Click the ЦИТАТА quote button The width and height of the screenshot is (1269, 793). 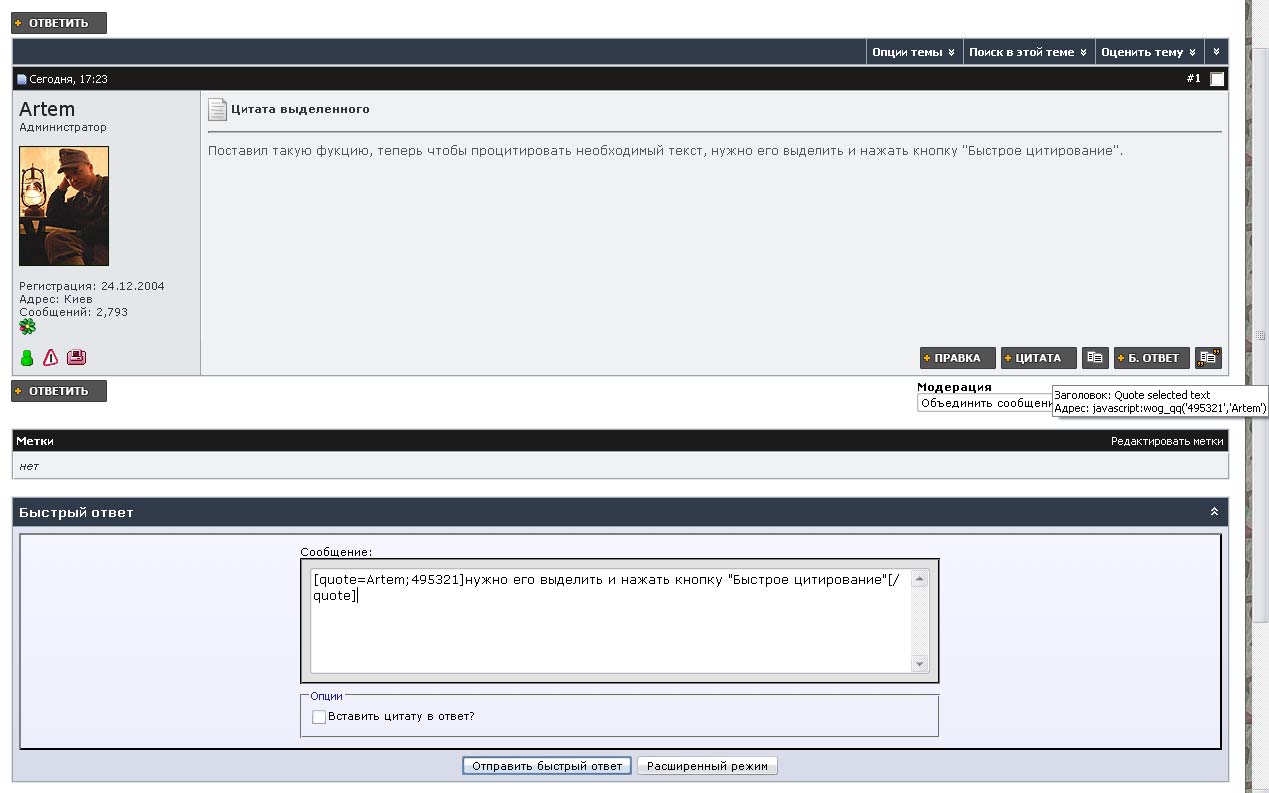pyautogui.click(x=1039, y=358)
